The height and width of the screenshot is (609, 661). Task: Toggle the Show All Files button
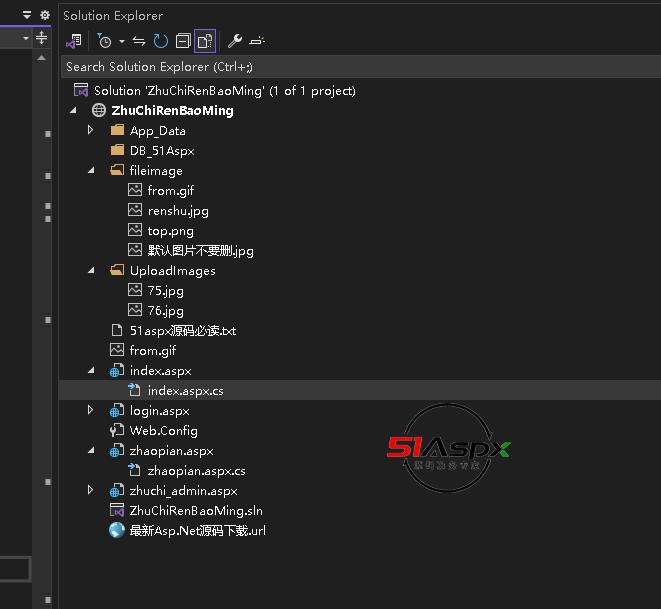click(x=204, y=41)
